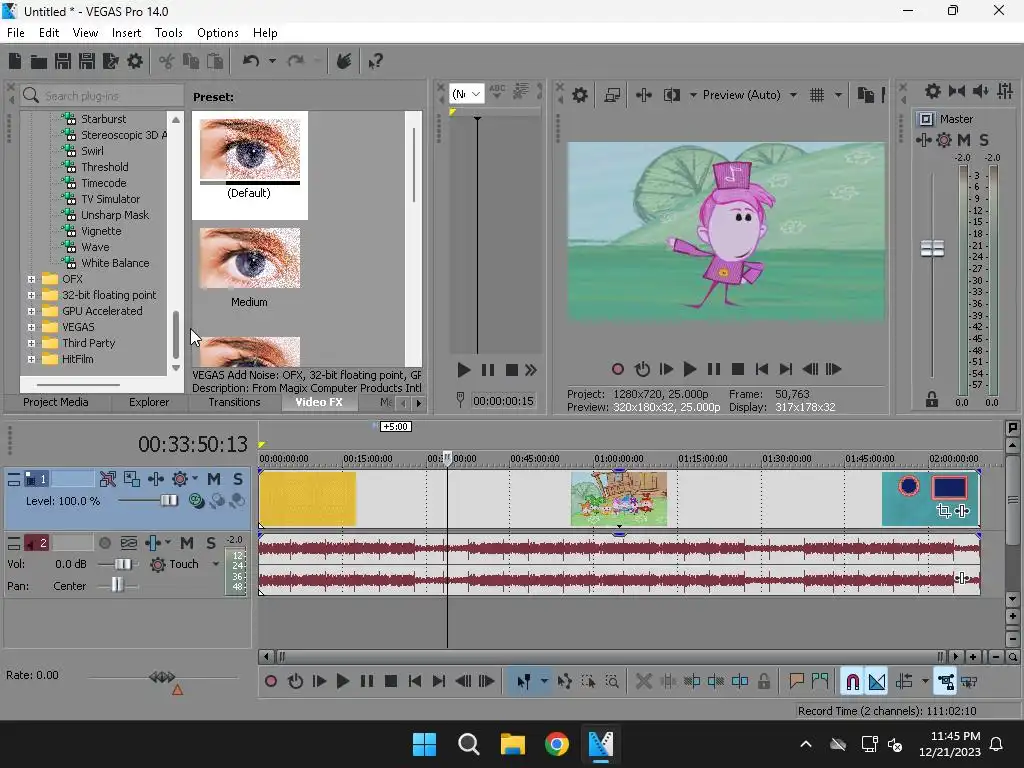Open video preview properties gear
The width and height of the screenshot is (1024, 768).
580,95
